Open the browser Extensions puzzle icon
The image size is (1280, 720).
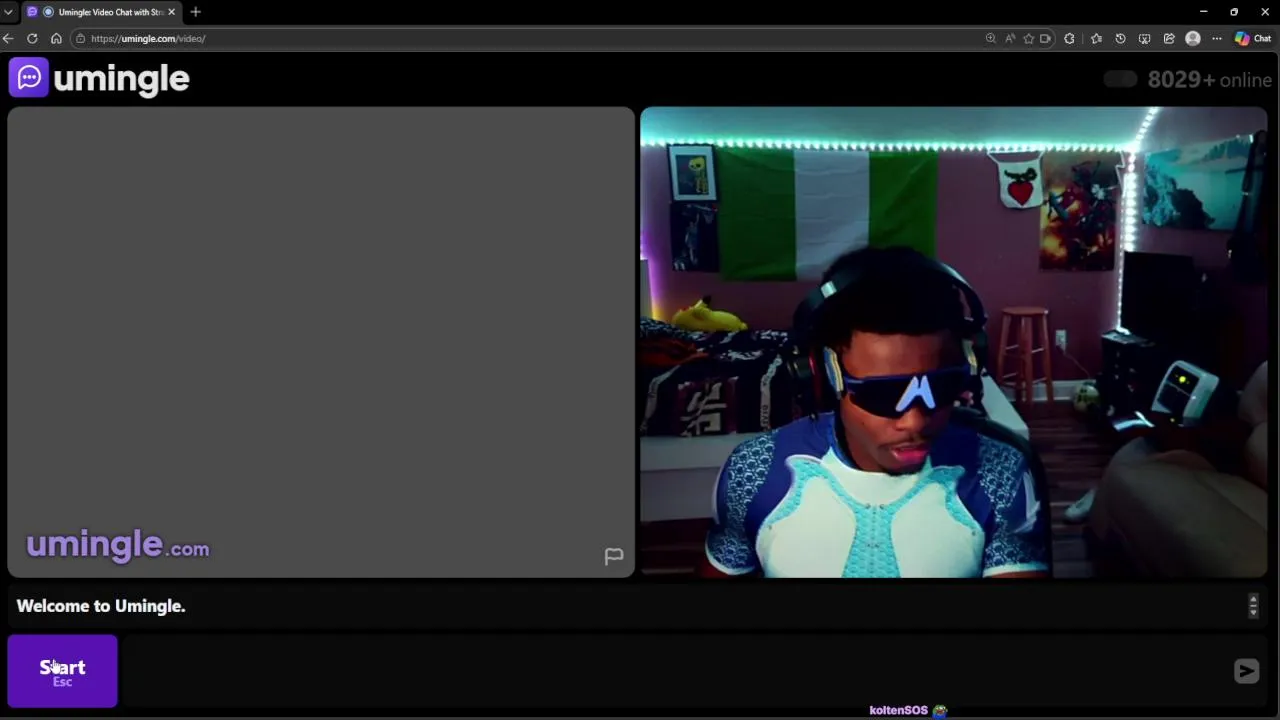point(1069,38)
